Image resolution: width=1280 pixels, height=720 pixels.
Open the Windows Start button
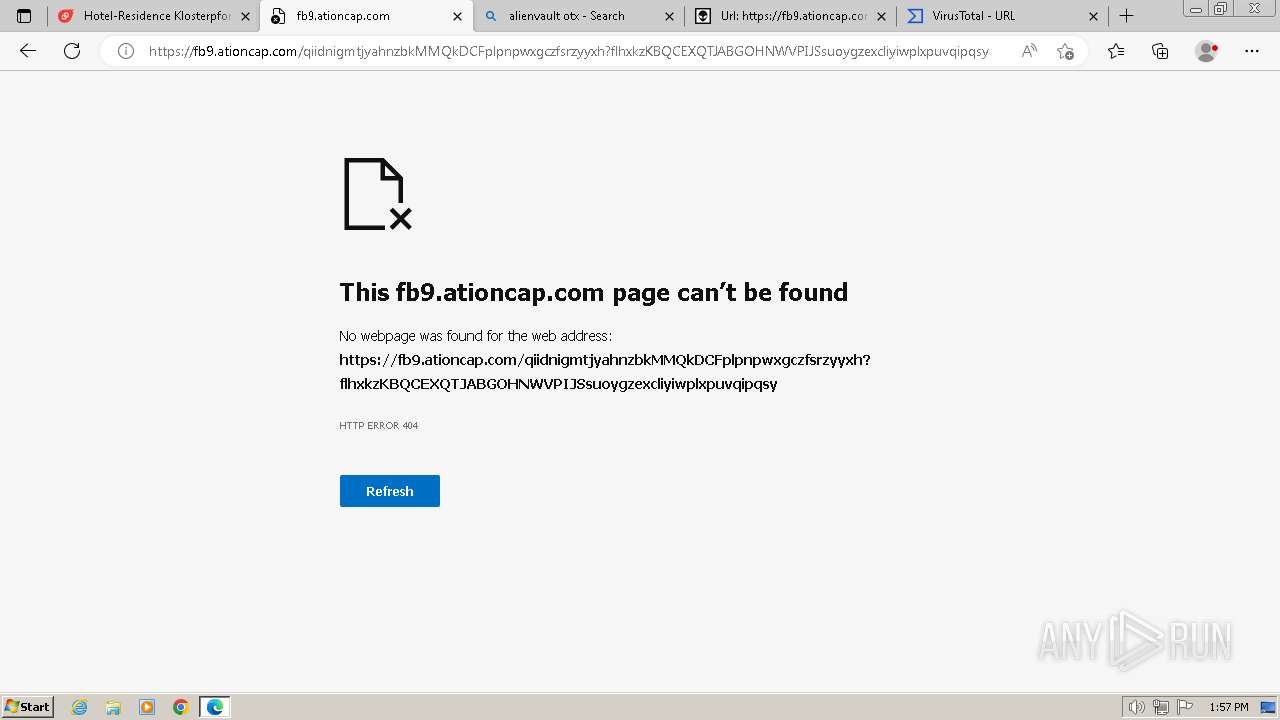(28, 707)
